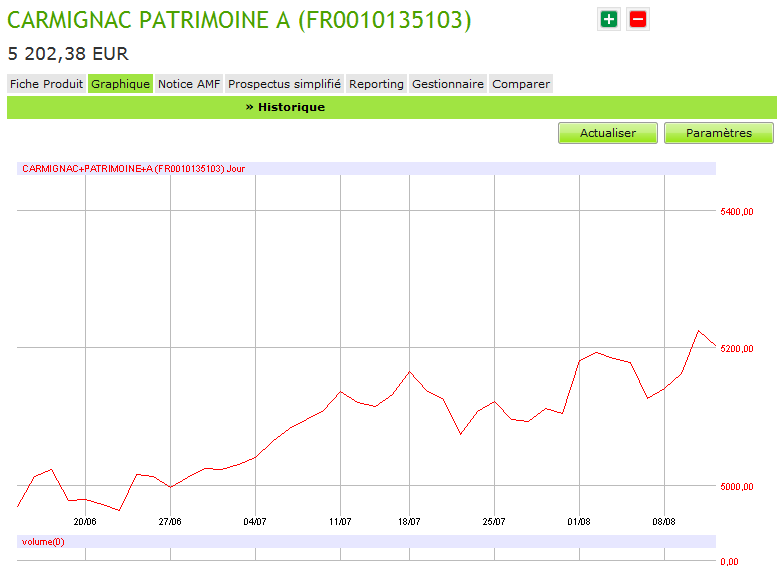Open the Fiche Produit tab
Viewport: 782px width, 571px height.
46,84
